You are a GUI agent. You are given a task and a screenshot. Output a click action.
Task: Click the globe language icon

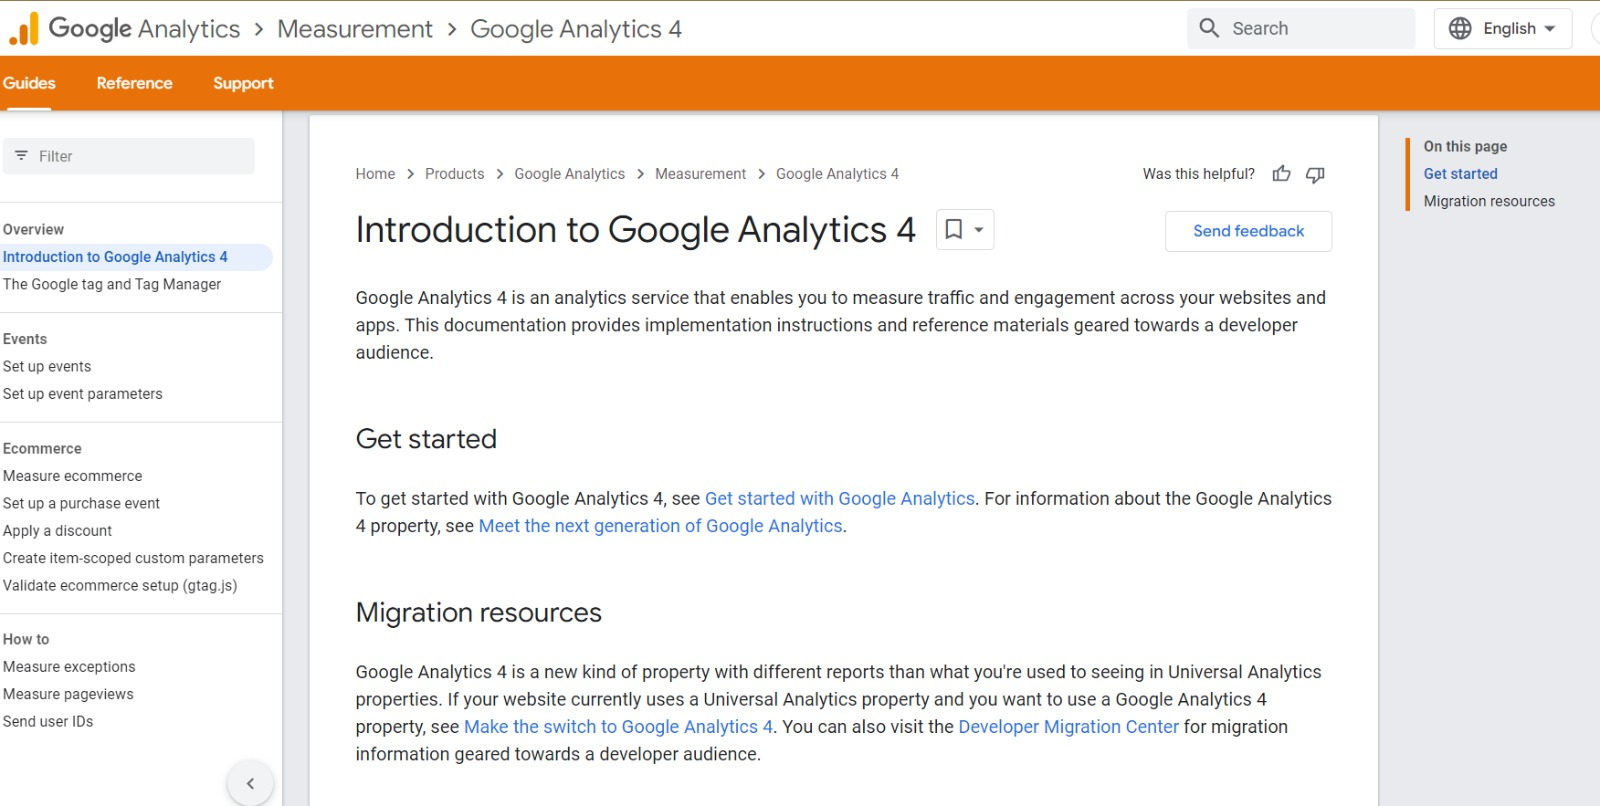(1460, 28)
